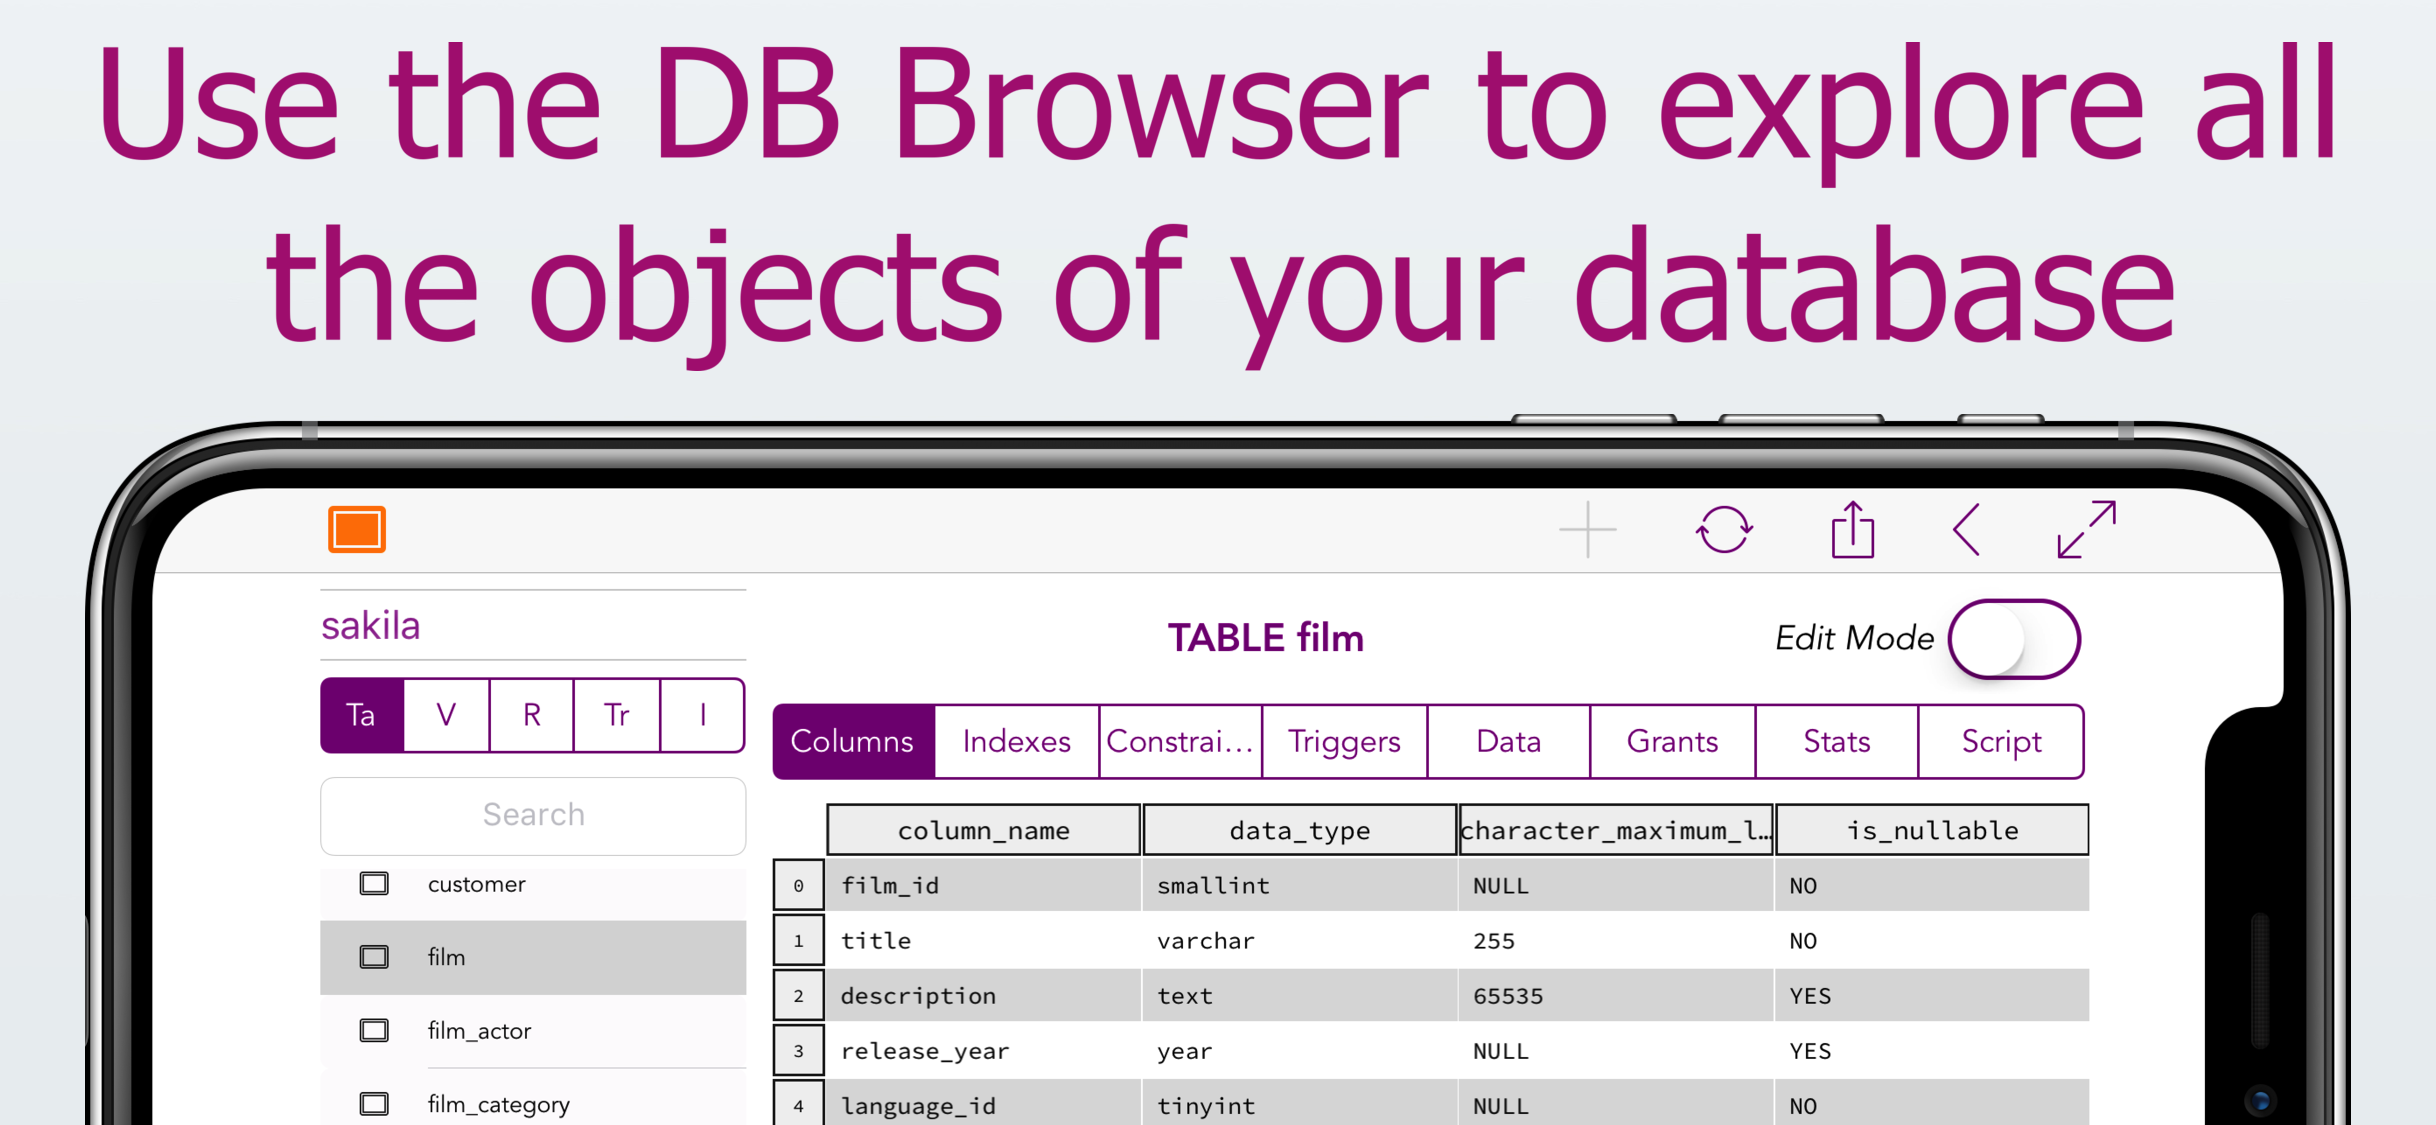This screenshot has width=2436, height=1125.
Task: Click the character_maximum_l… column header
Action: (x=1616, y=830)
